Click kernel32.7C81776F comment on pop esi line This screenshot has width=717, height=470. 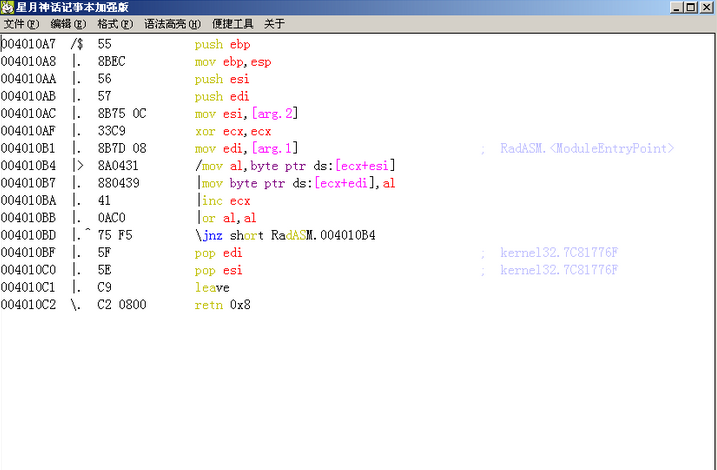559,270
